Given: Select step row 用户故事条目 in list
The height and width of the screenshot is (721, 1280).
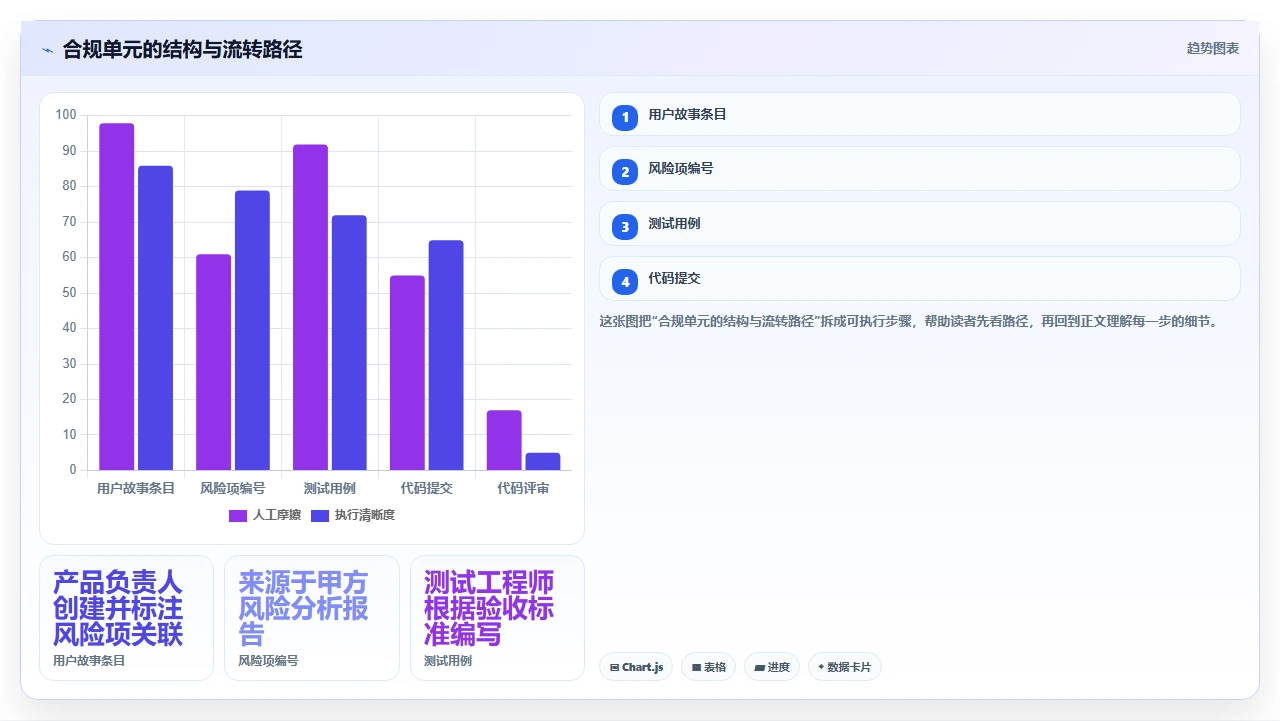Looking at the screenshot, I should click(920, 114).
